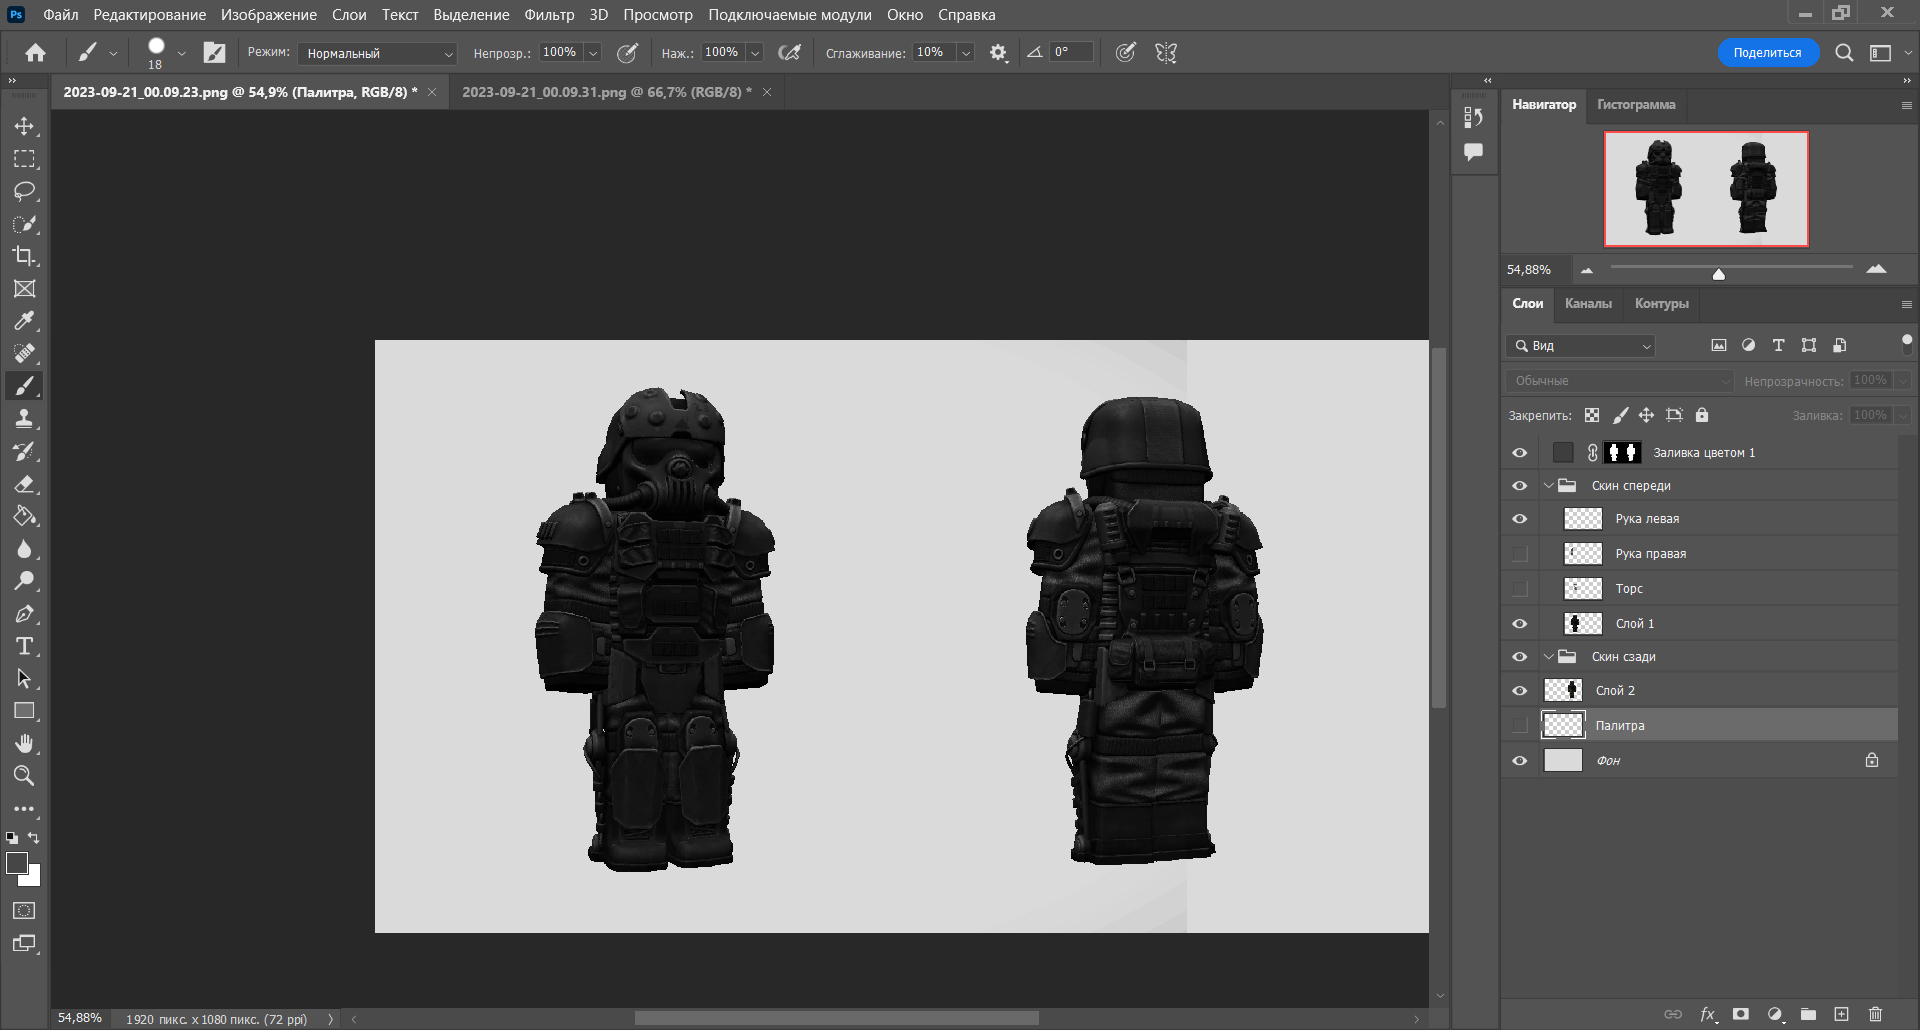This screenshot has height=1030, width=1920.
Task: Switch to the Гистограмма tab
Action: point(1636,104)
